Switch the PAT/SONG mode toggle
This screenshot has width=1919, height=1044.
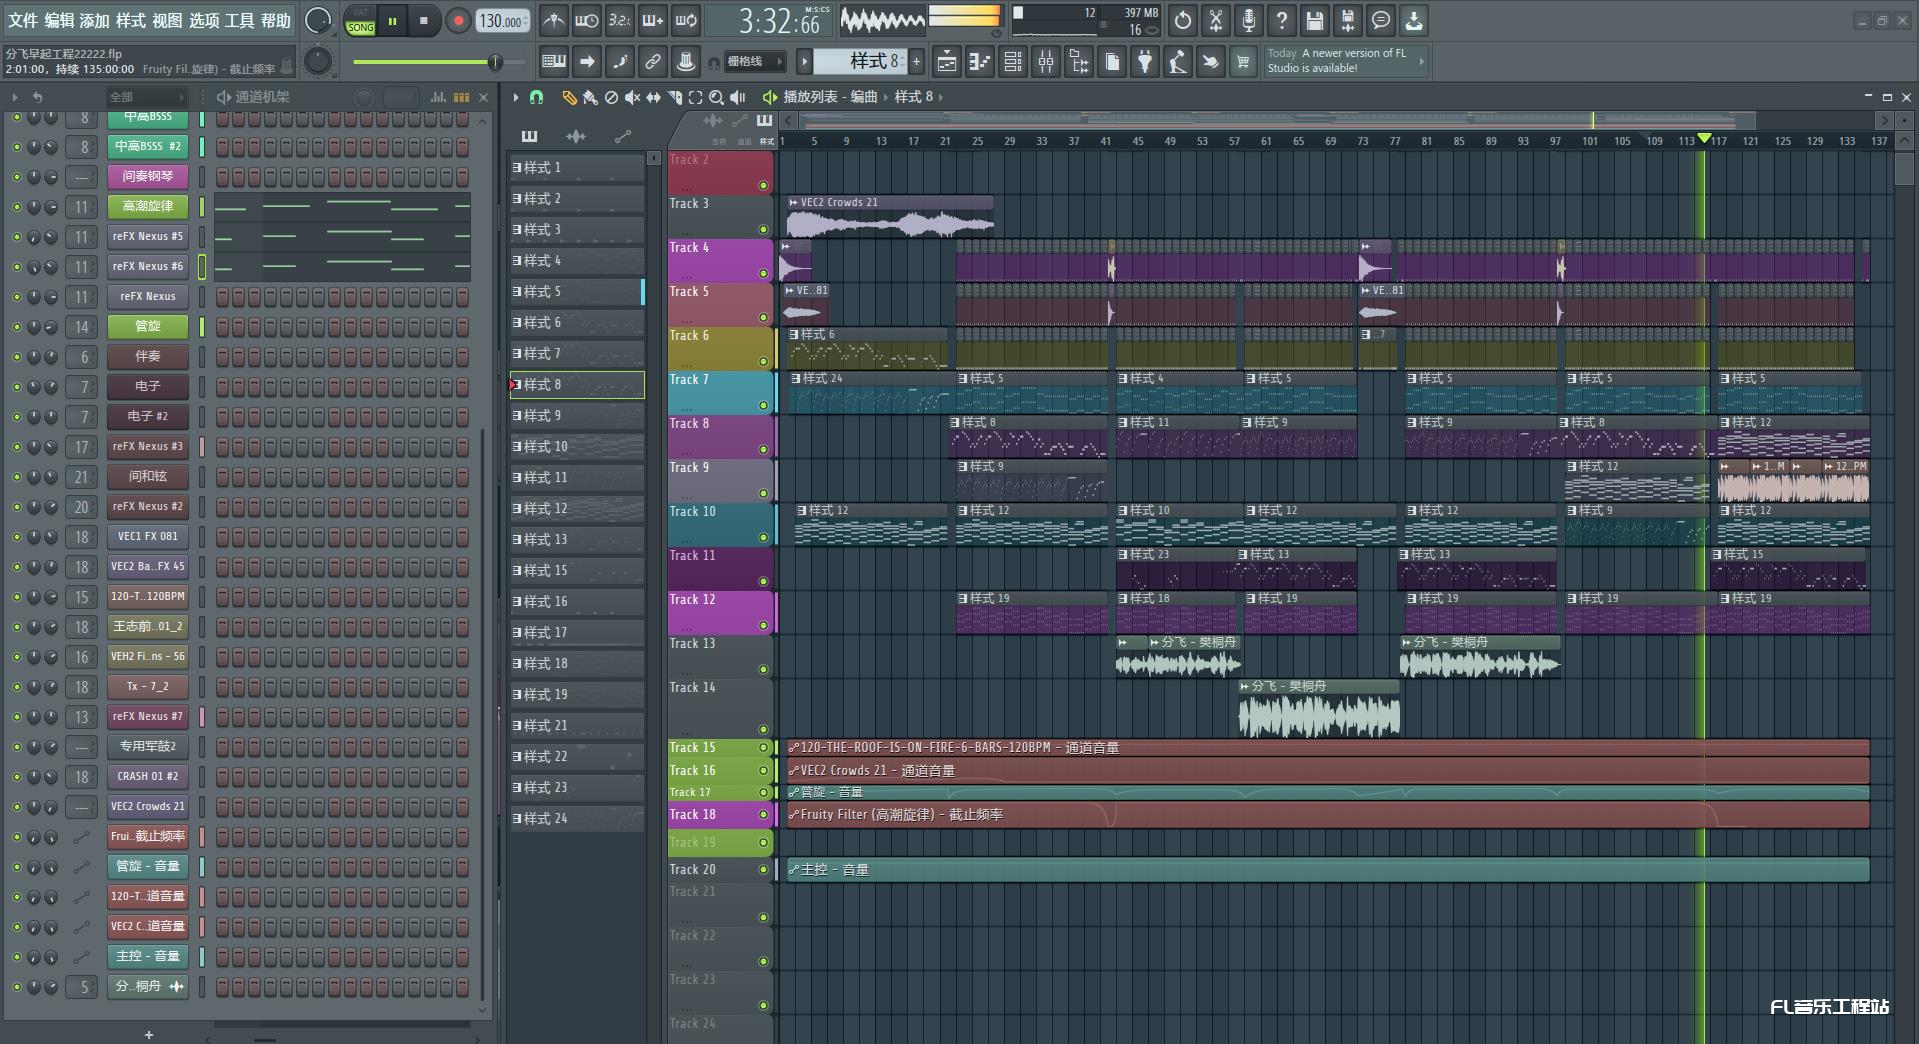point(360,21)
